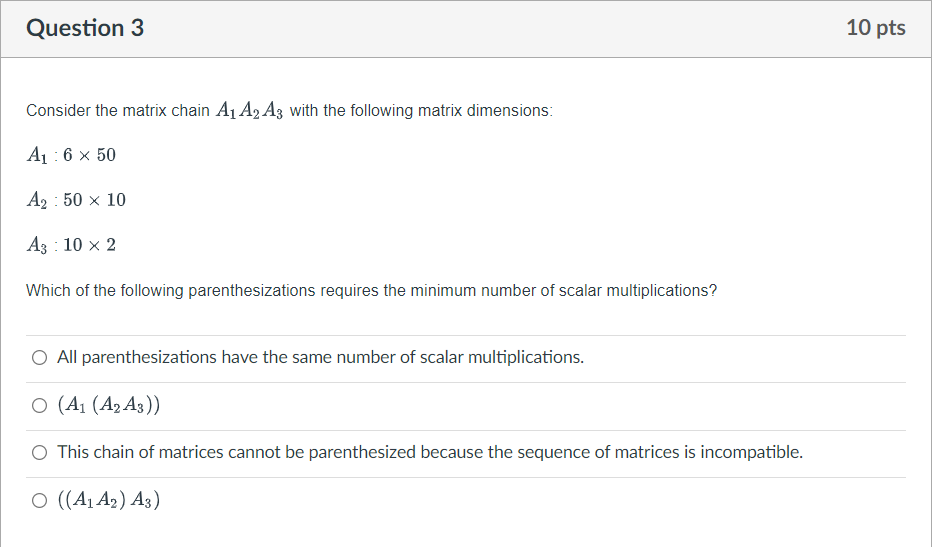Choose the ((A1A2) A3) radio button
This screenshot has height=547, width=932.
click(x=39, y=501)
